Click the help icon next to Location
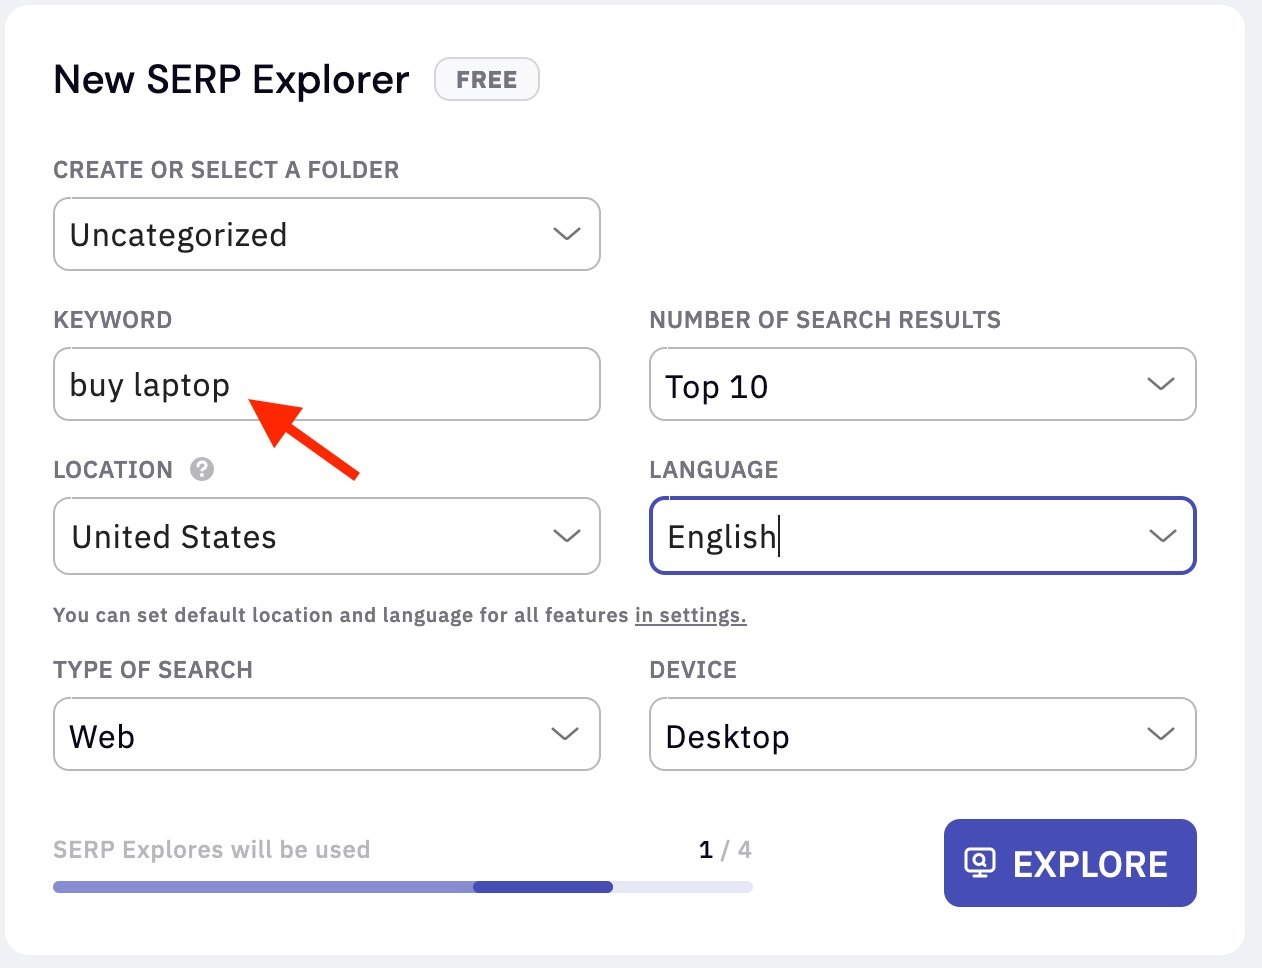Viewport: 1262px width, 968px height. coord(202,469)
